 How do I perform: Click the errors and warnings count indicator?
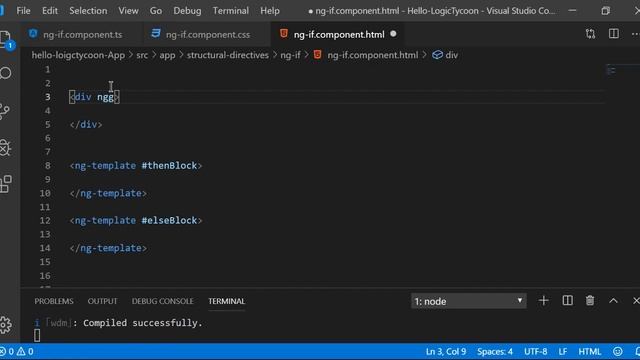(x=17, y=351)
